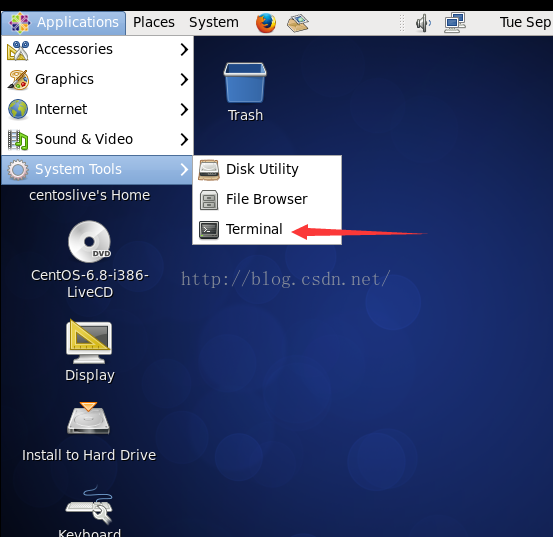Image resolution: width=553 pixels, height=537 pixels.
Task: Open the Graphics submenu
Action: (97, 79)
